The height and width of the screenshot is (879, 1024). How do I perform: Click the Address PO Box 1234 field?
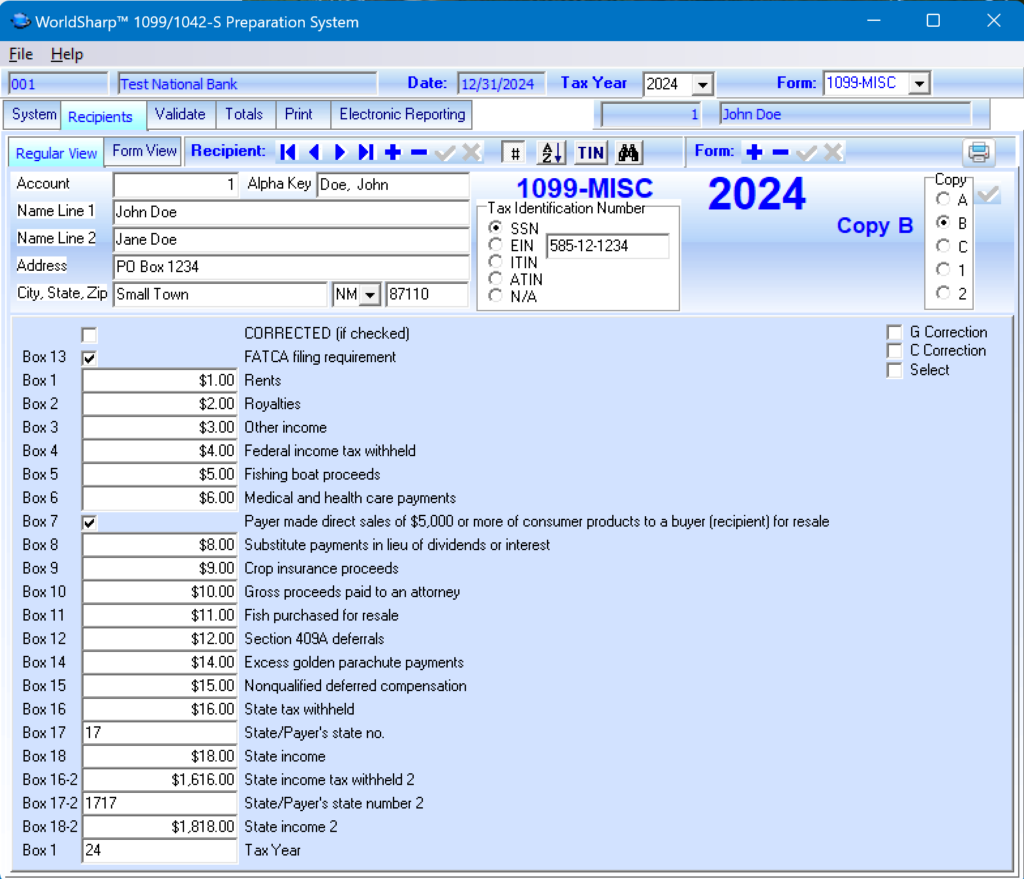(x=291, y=267)
